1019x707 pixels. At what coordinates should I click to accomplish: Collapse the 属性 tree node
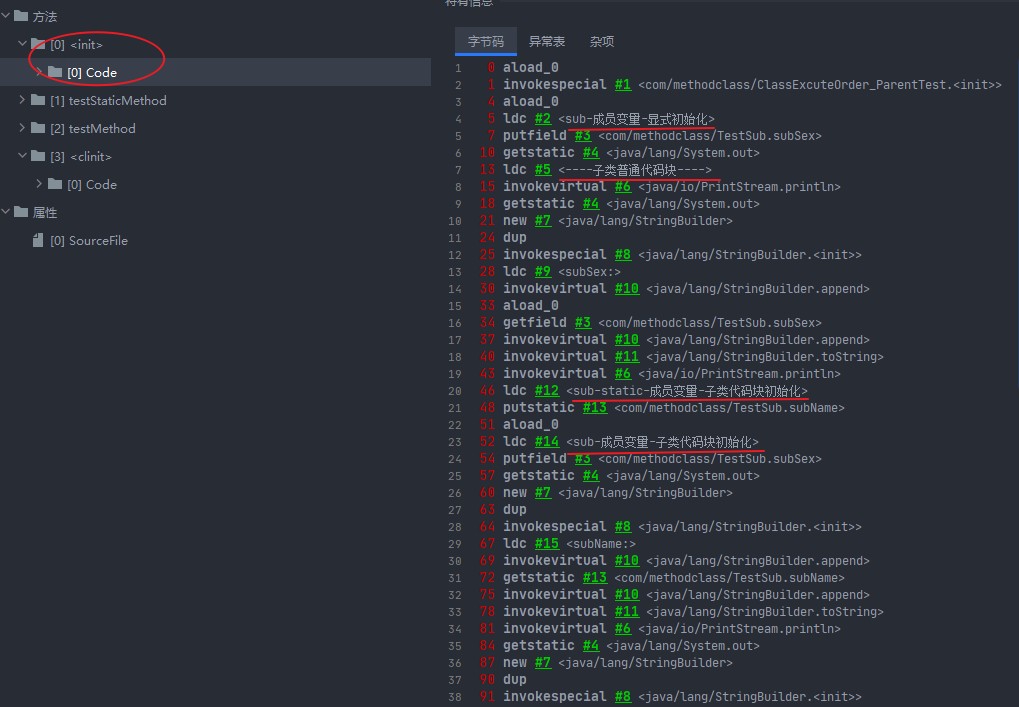click(x=6, y=211)
